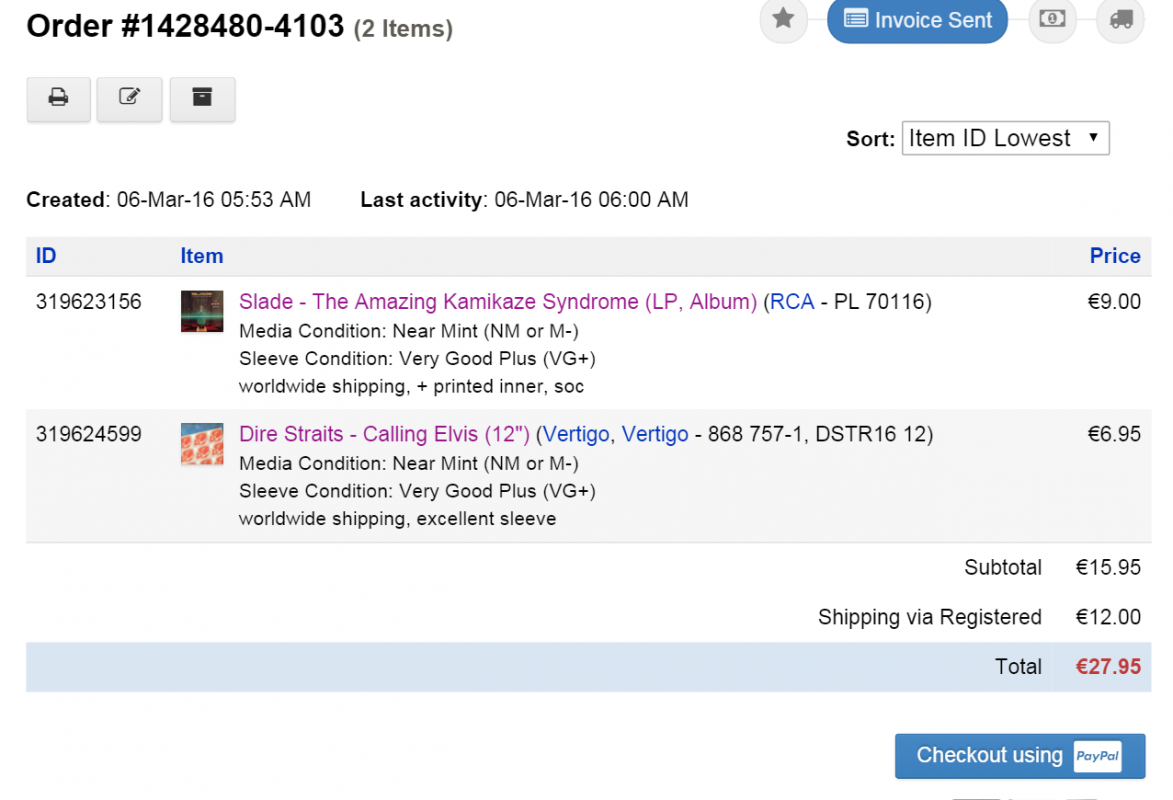
Task: Open Slade album cover thumbnail
Action: point(202,311)
